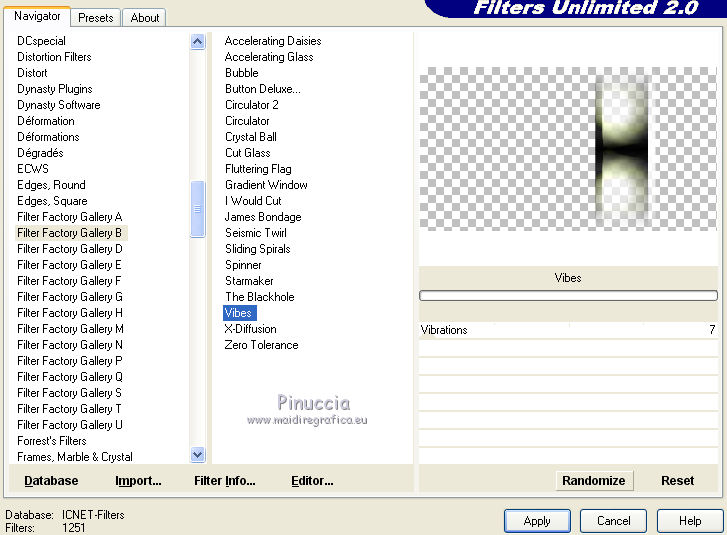Choose The Blackhole filter
The width and height of the screenshot is (727, 535).
tap(260, 297)
